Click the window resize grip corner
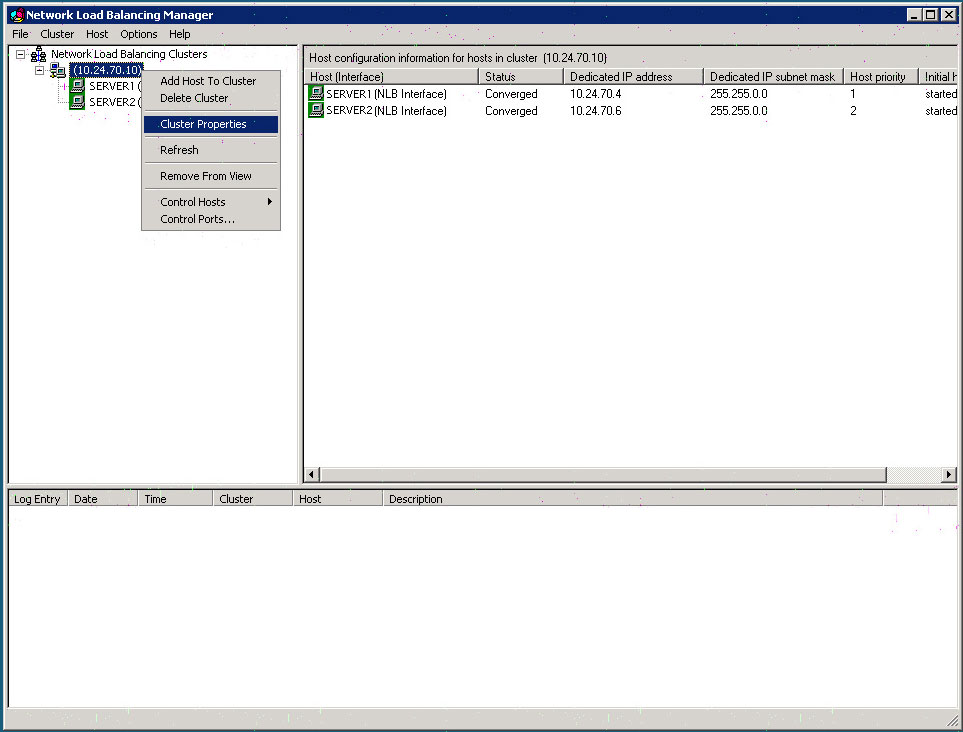 click(951, 721)
